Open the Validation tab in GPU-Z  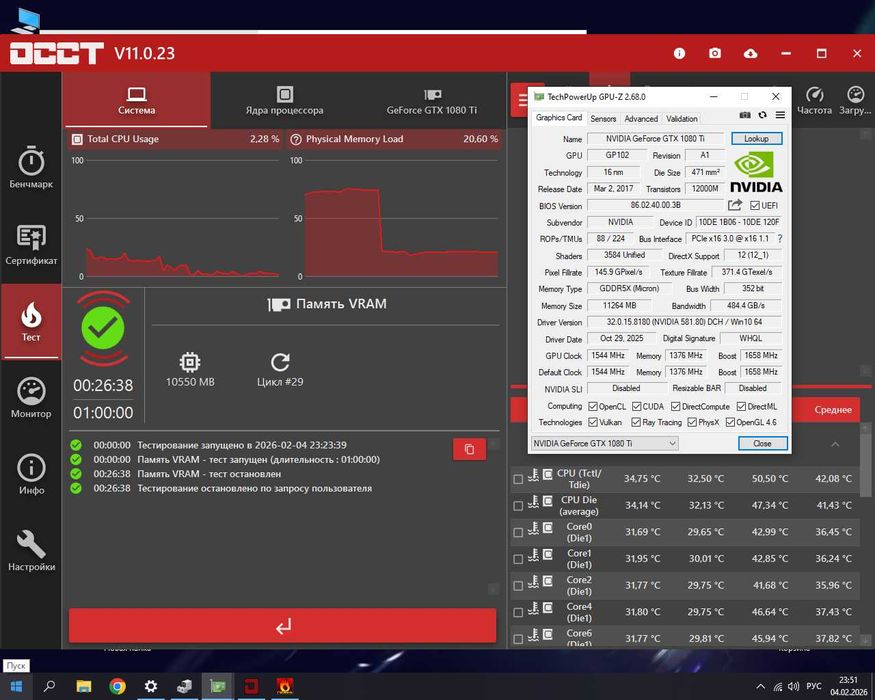[x=682, y=119]
